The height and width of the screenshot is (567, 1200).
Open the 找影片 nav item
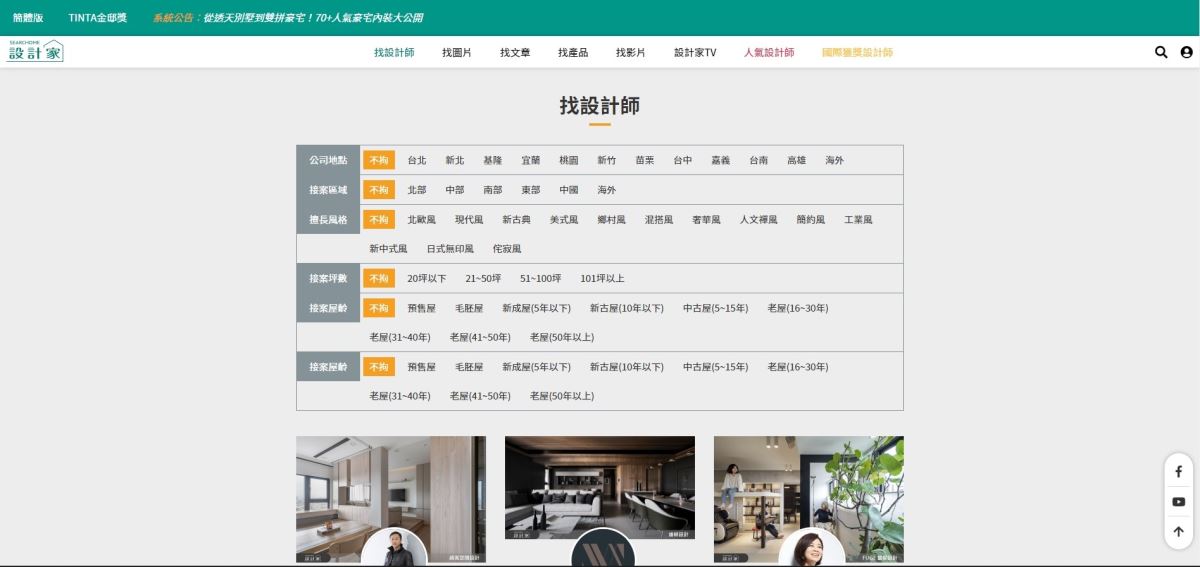[631, 52]
